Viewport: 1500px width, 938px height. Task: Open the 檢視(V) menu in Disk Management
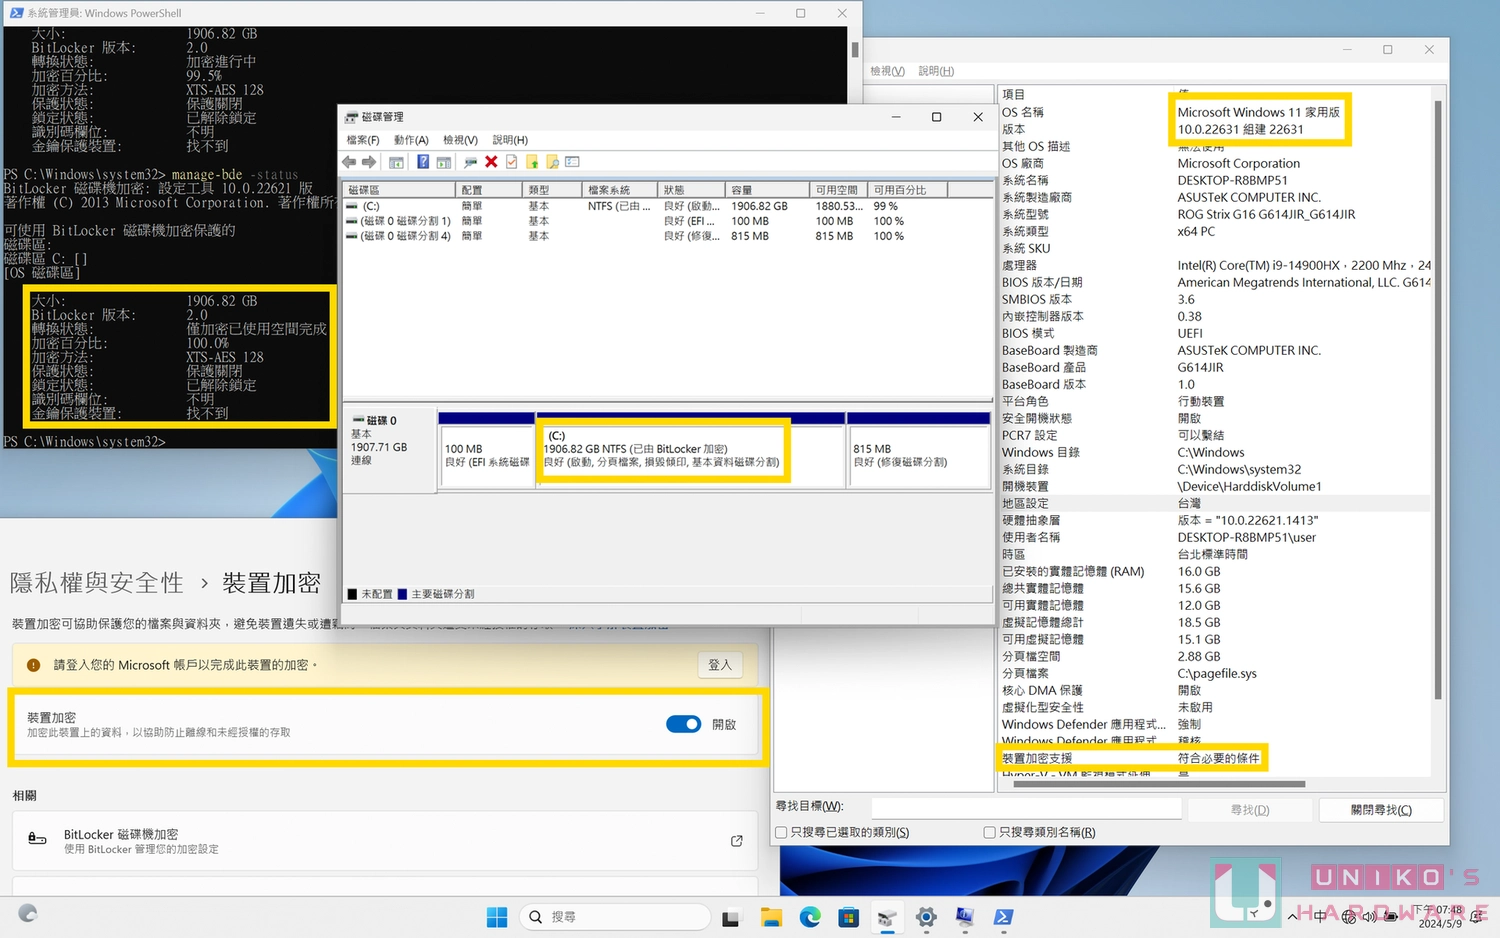coord(460,140)
